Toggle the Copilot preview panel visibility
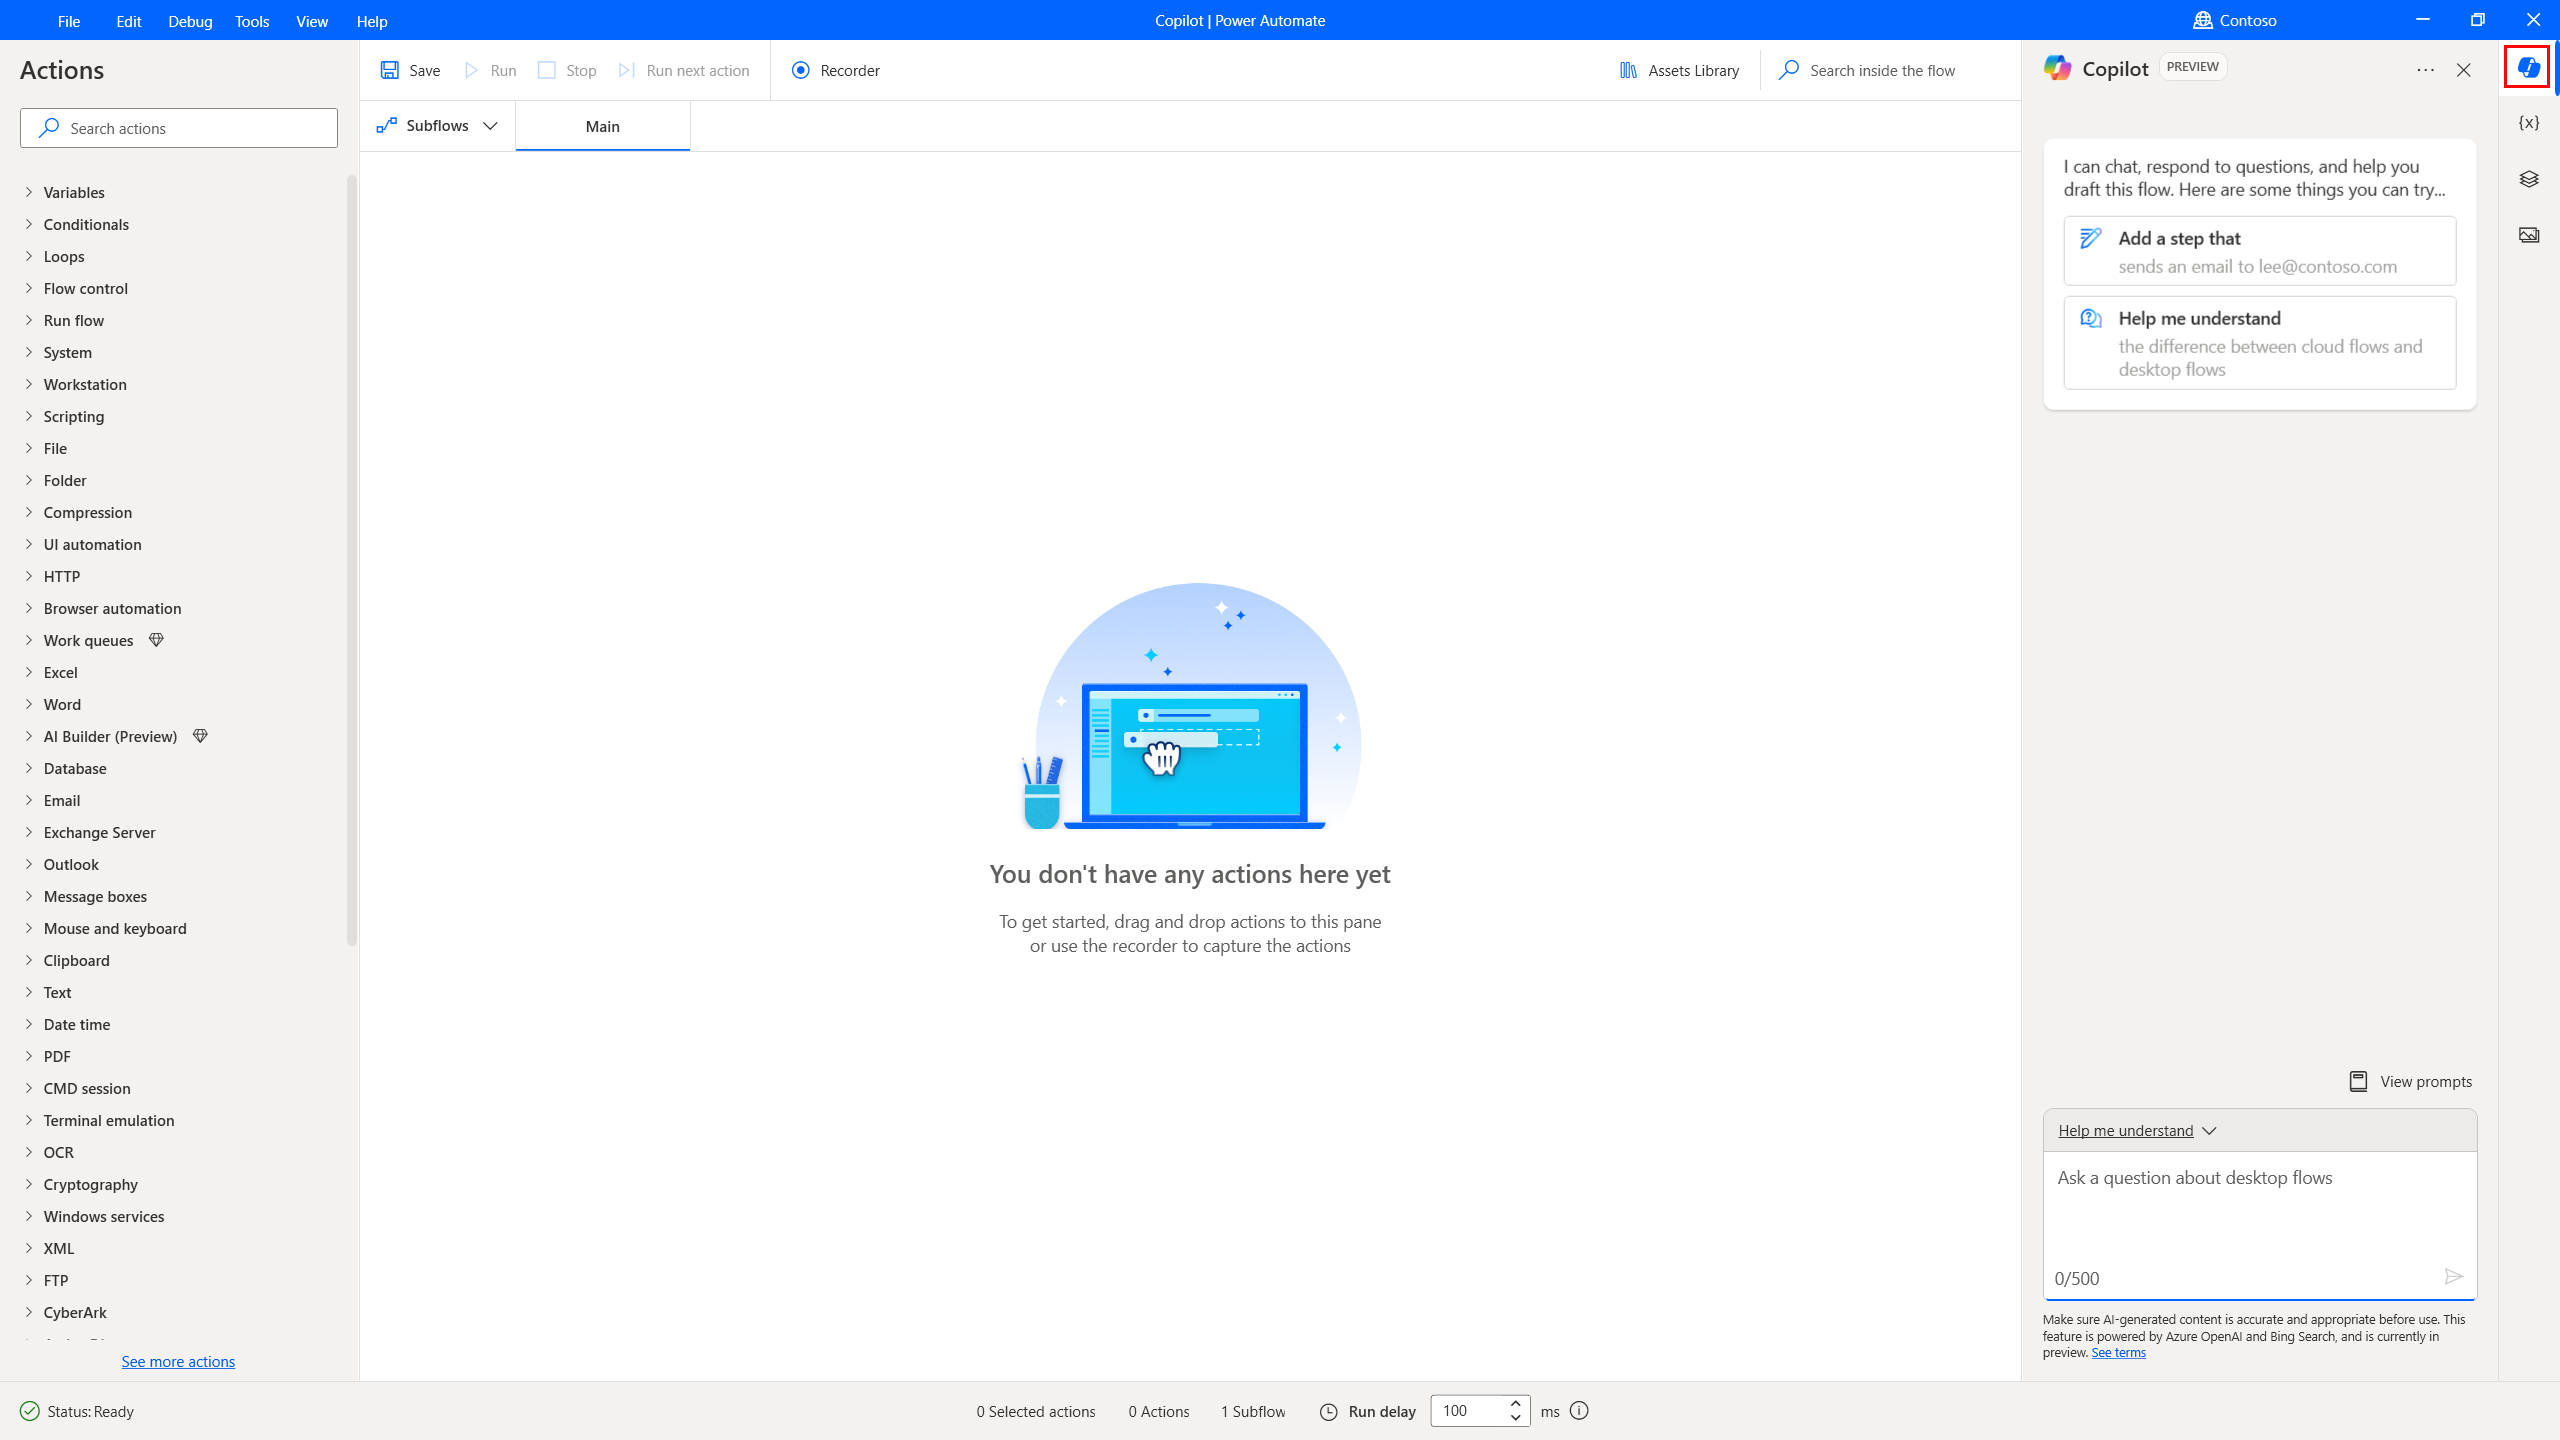 2528,69
